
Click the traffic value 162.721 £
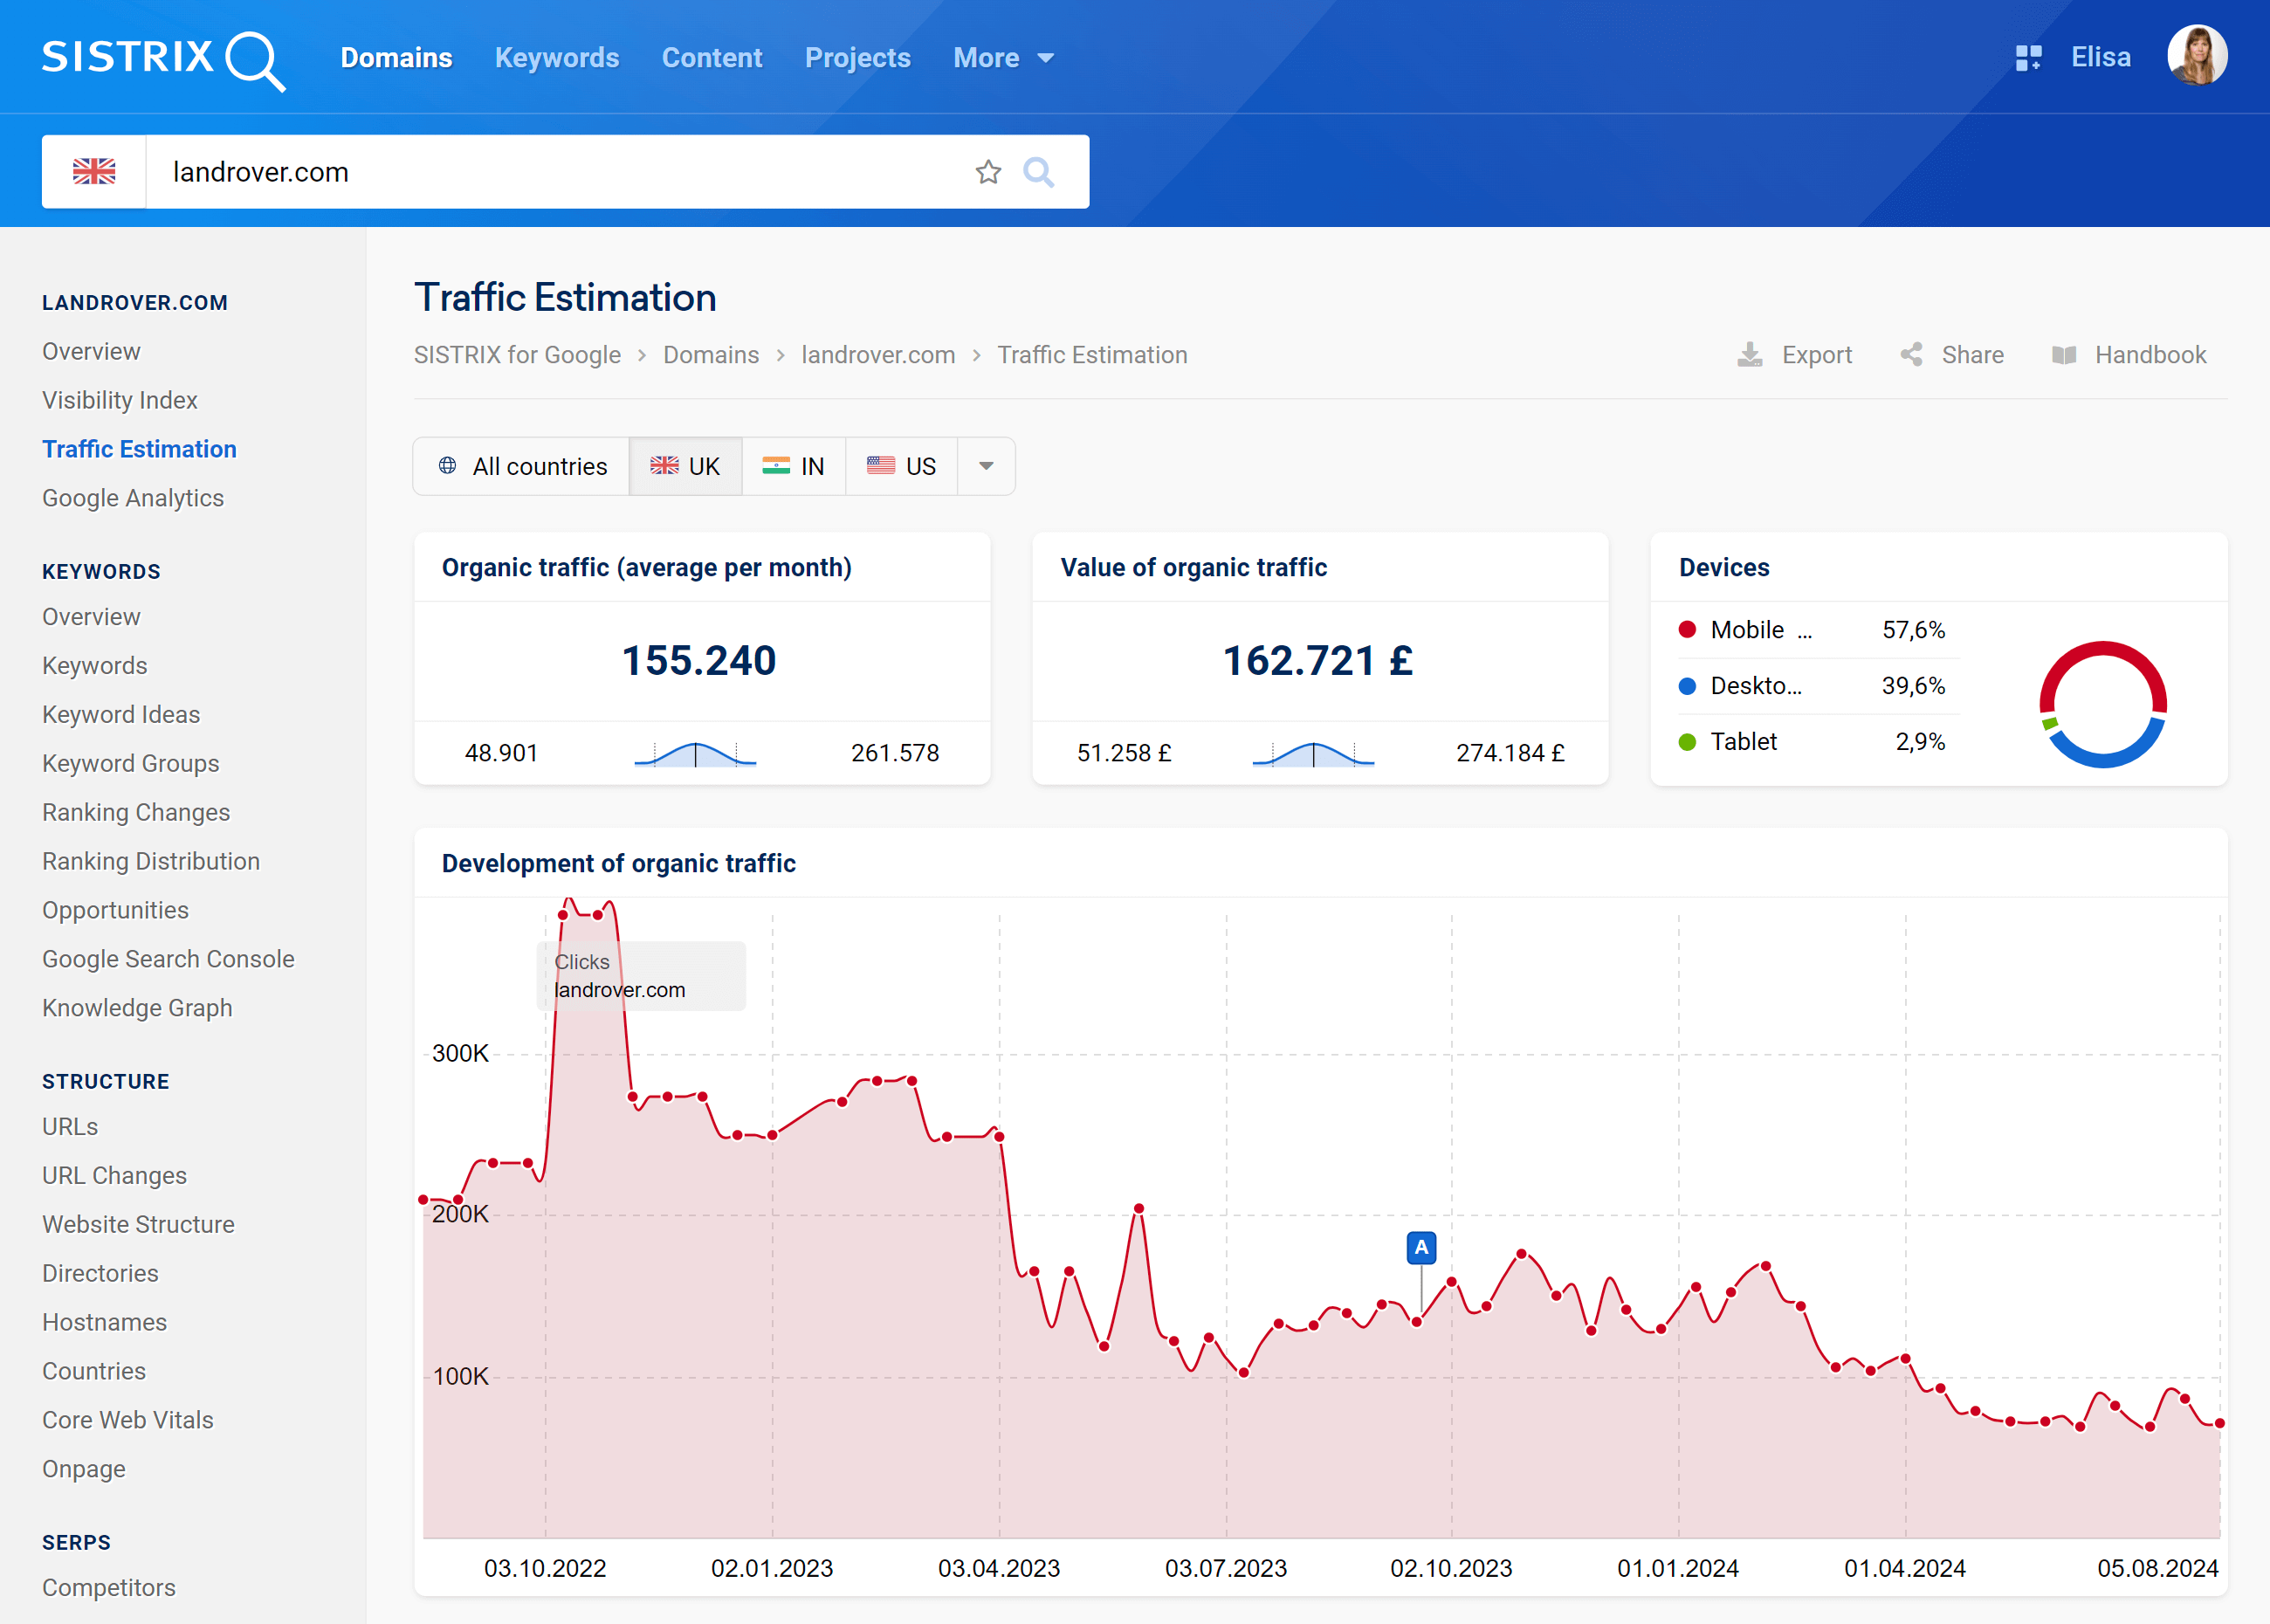click(x=1318, y=661)
